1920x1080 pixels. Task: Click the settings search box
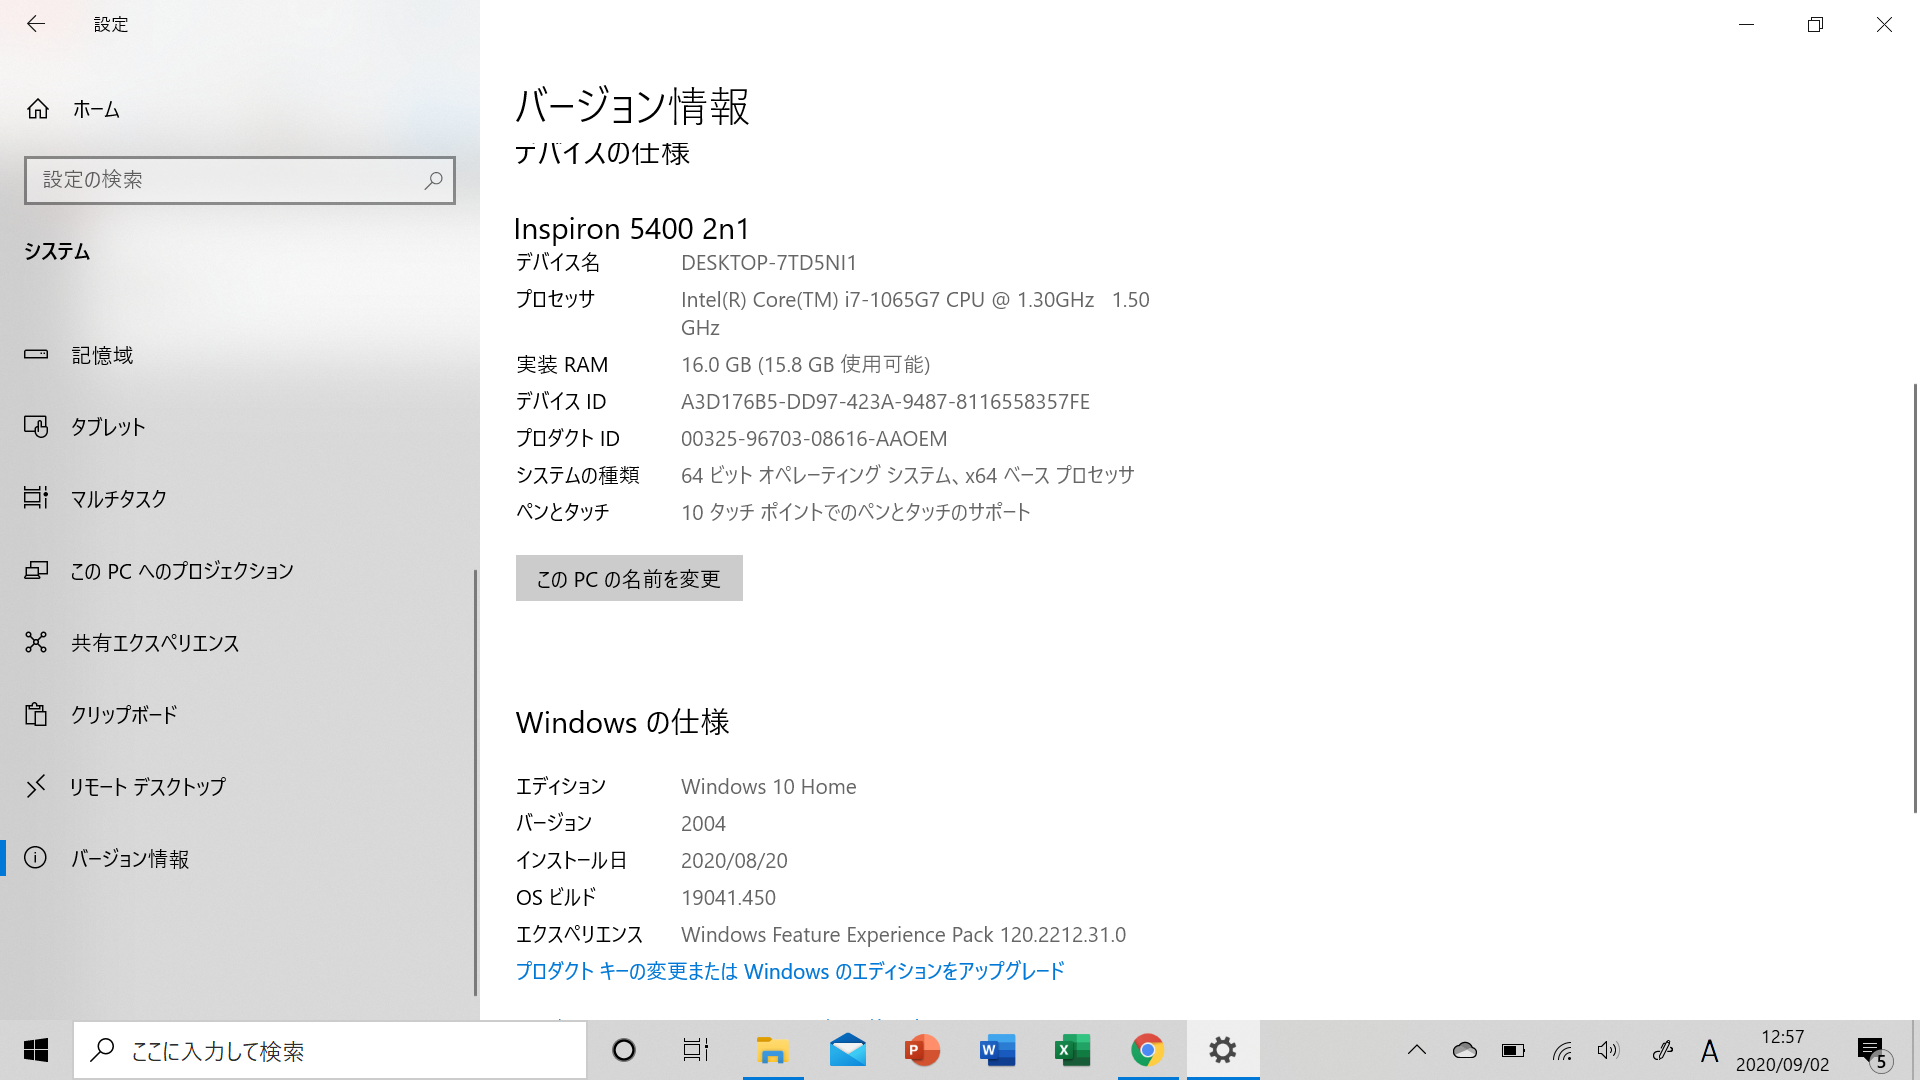click(240, 180)
